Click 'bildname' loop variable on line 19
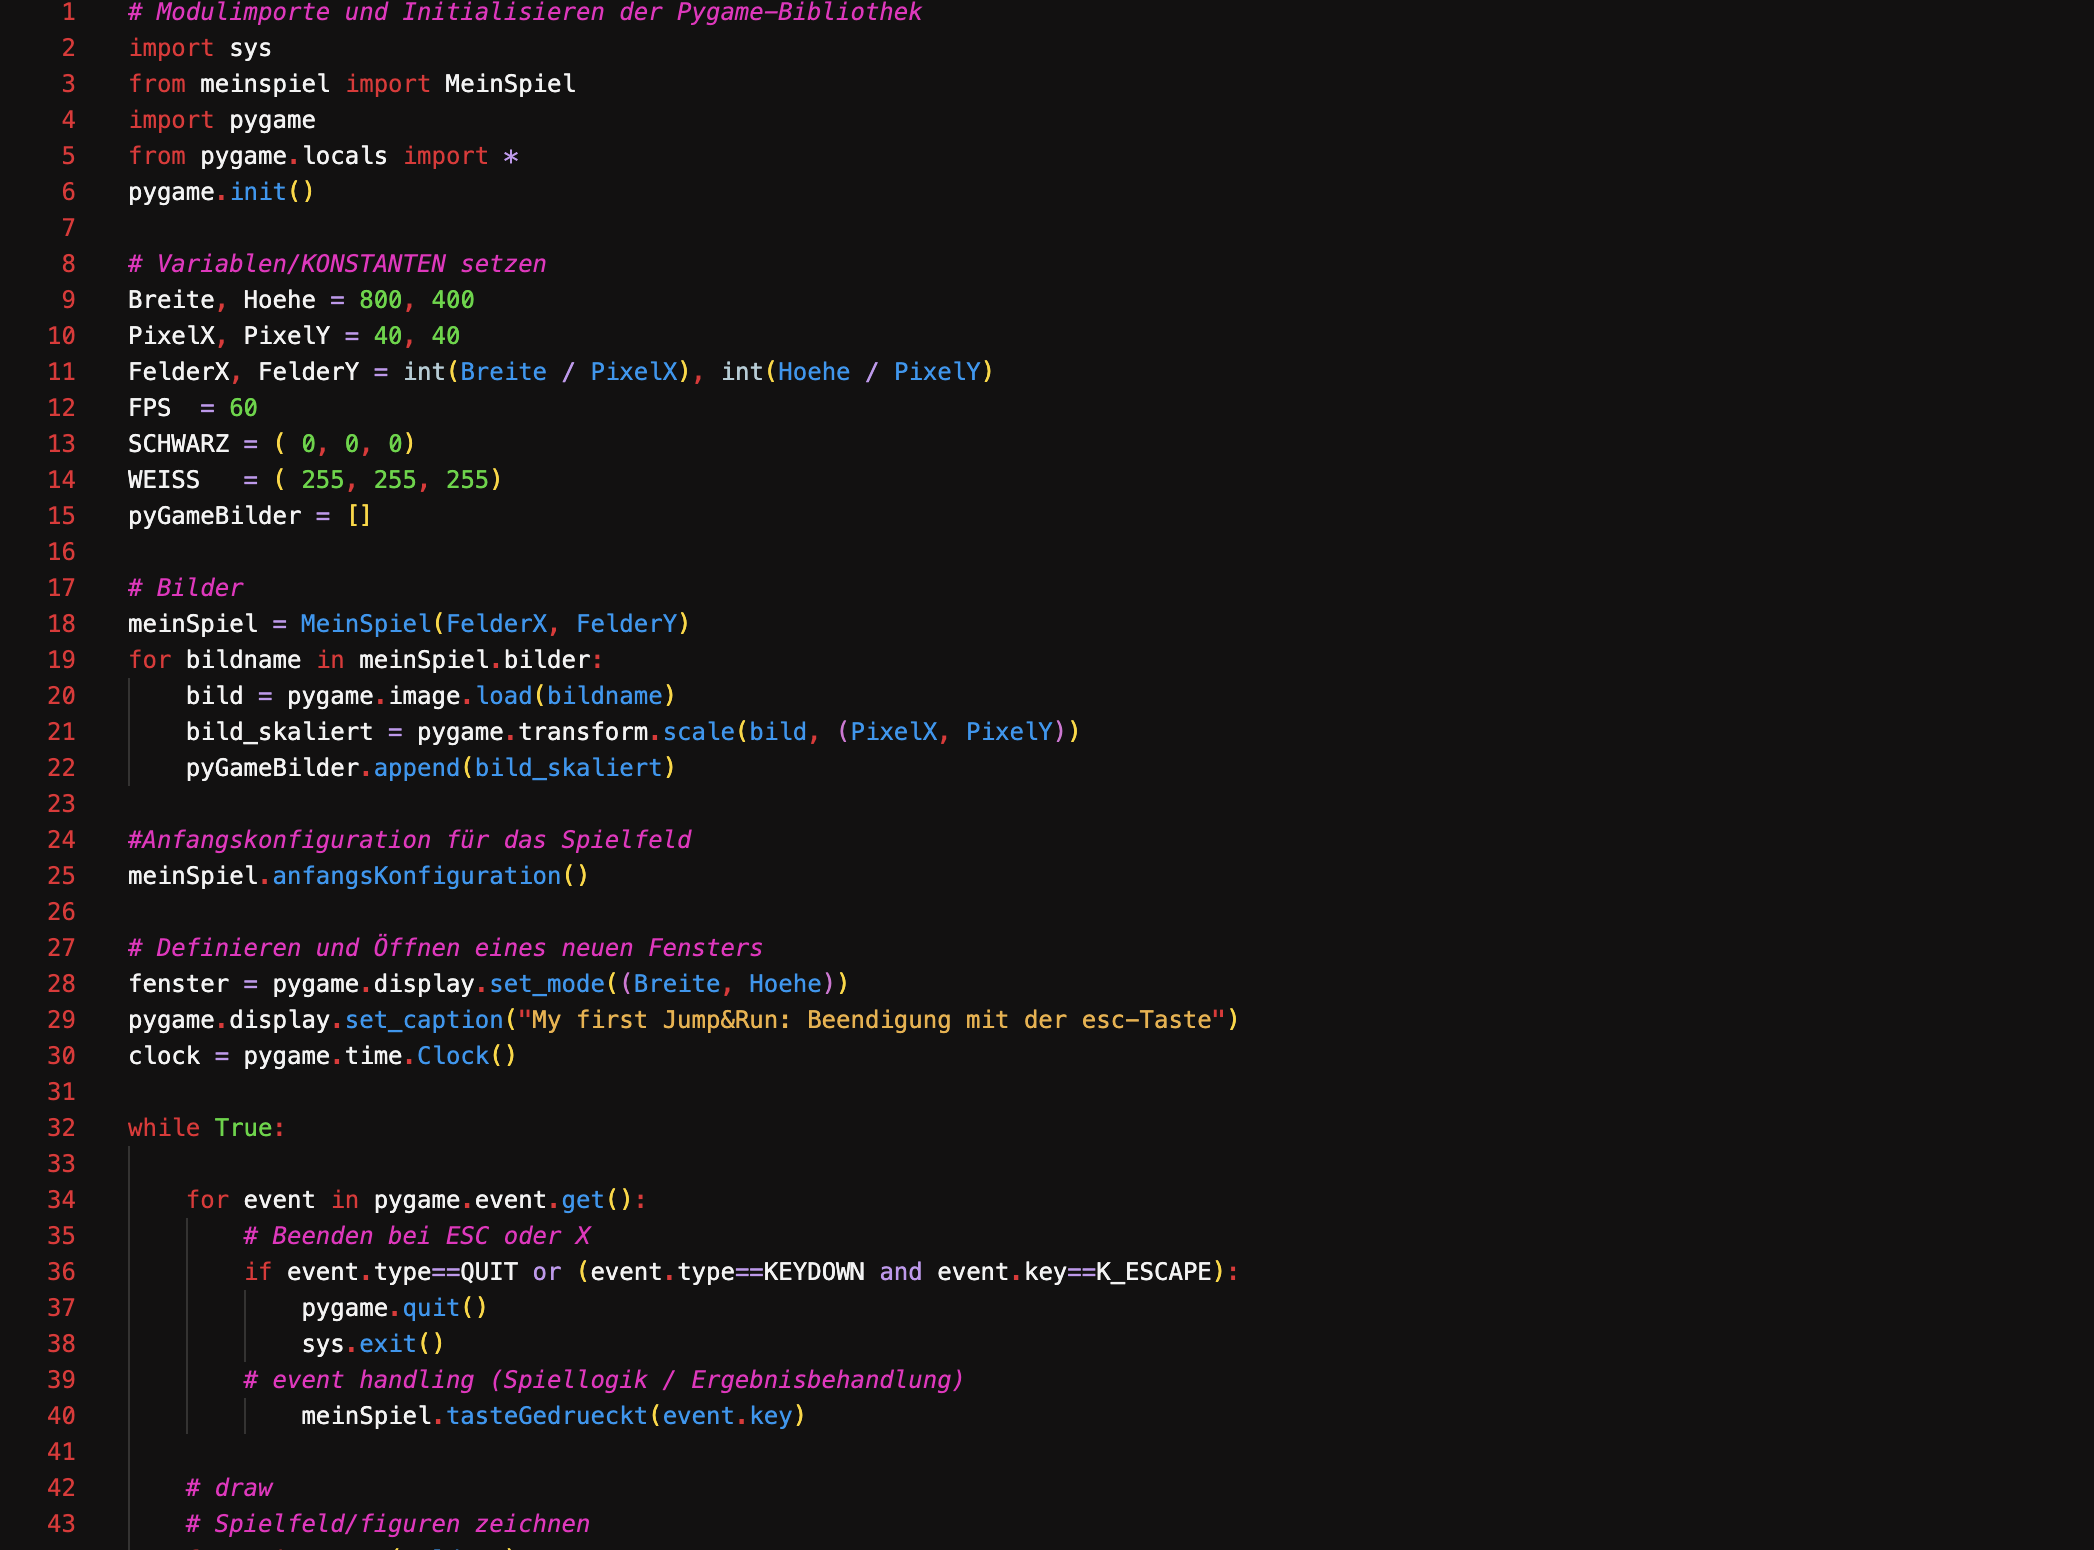 click(x=243, y=660)
